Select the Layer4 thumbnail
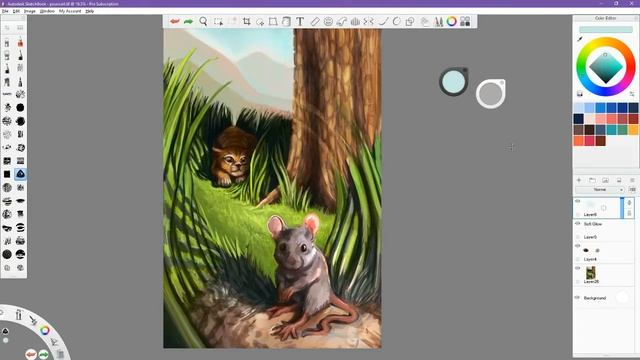Image resolution: width=640 pixels, height=360 pixels. tap(591, 250)
